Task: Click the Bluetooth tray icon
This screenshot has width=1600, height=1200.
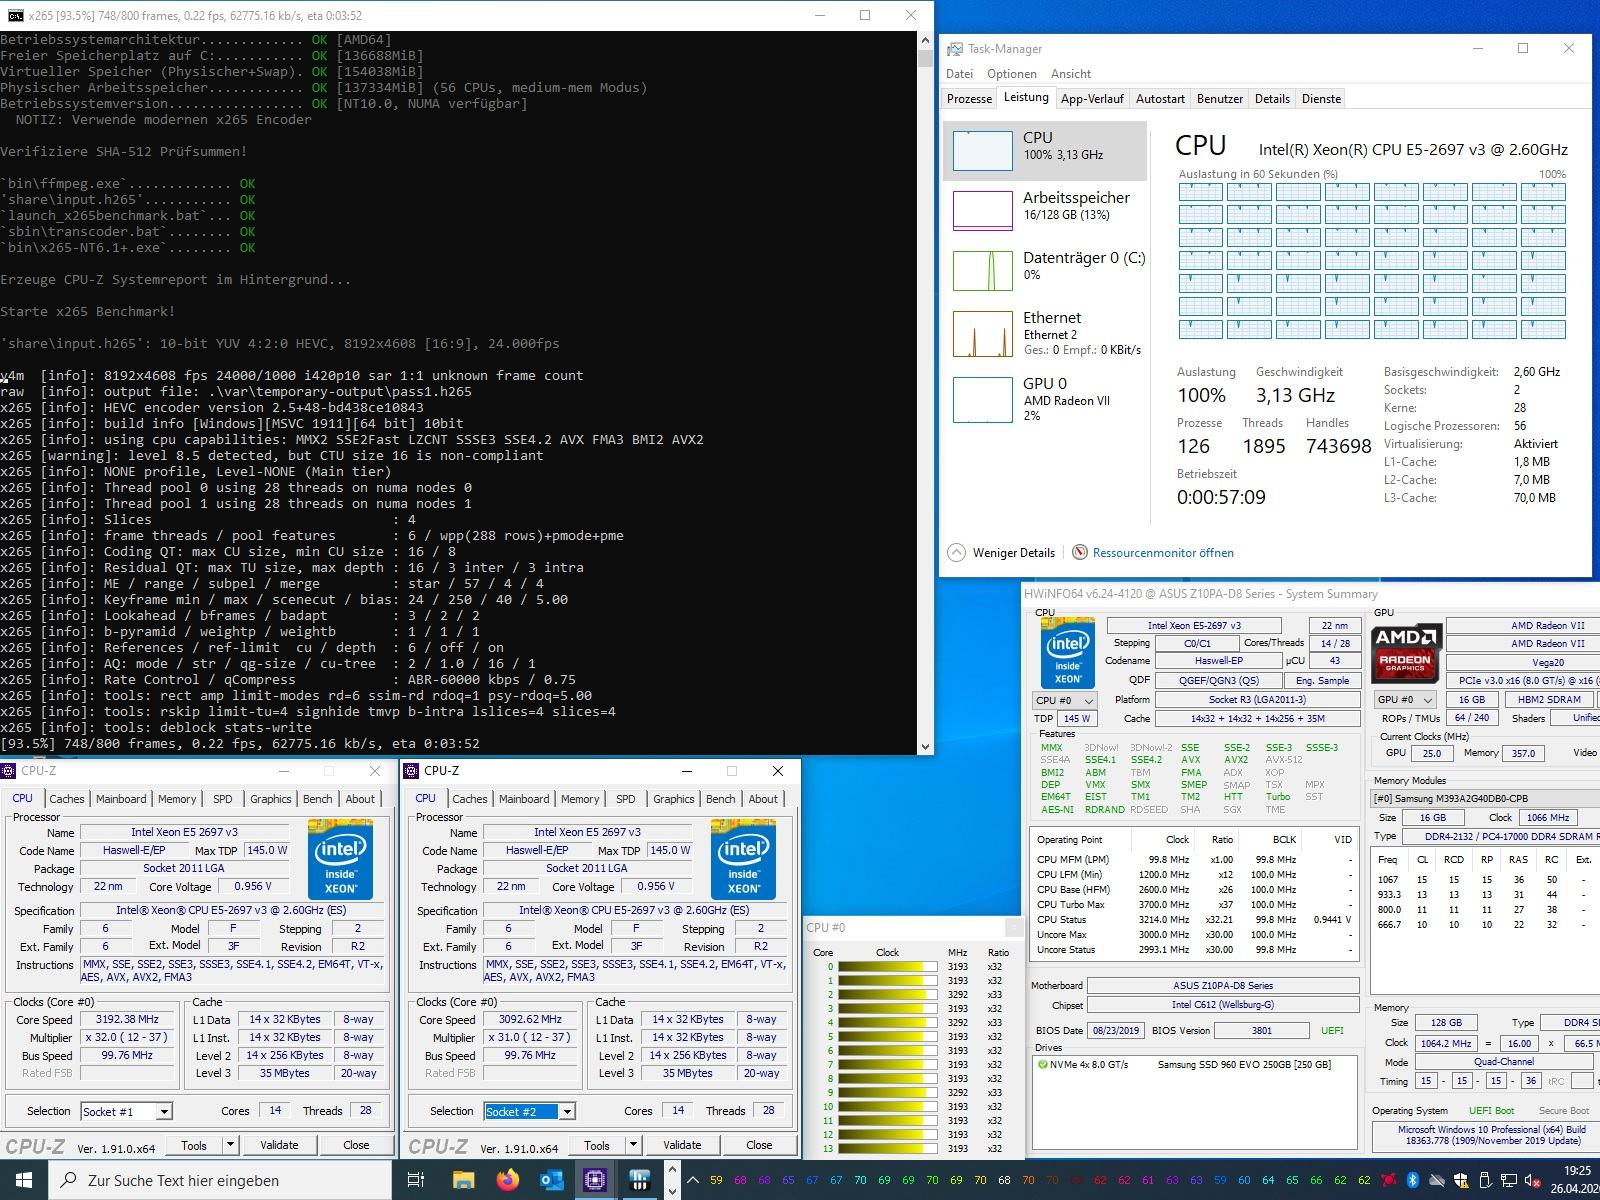Action: (x=1413, y=1180)
